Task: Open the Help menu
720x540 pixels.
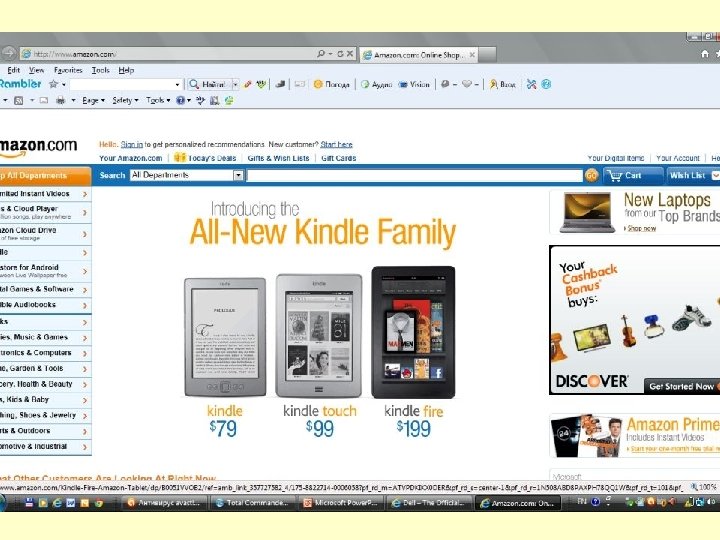Action: (x=126, y=70)
